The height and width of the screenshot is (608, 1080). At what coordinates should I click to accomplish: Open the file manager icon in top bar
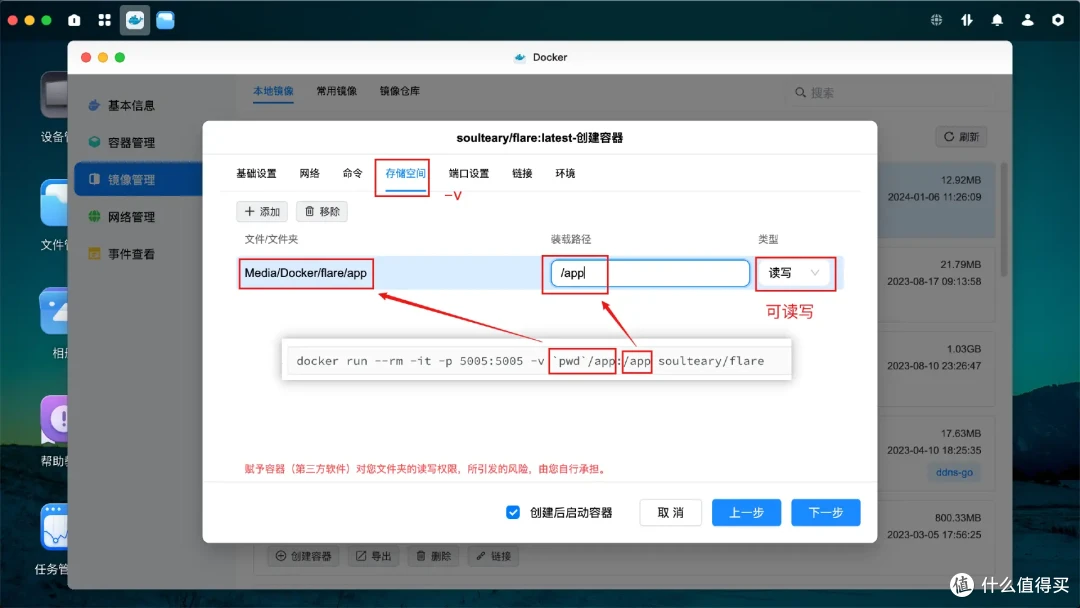[x=165, y=20]
